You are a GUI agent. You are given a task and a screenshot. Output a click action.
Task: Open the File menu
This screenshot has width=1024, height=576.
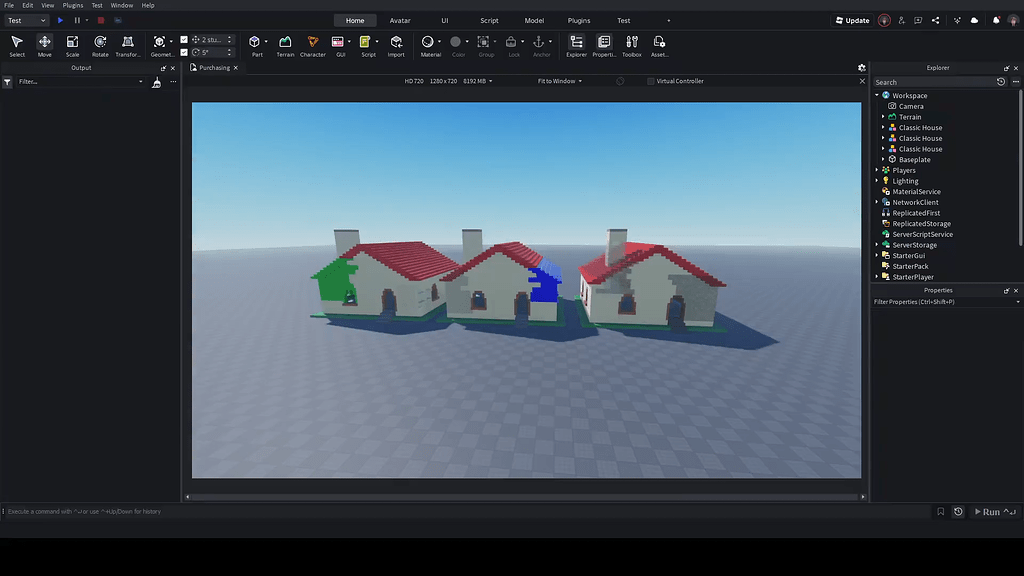point(9,5)
